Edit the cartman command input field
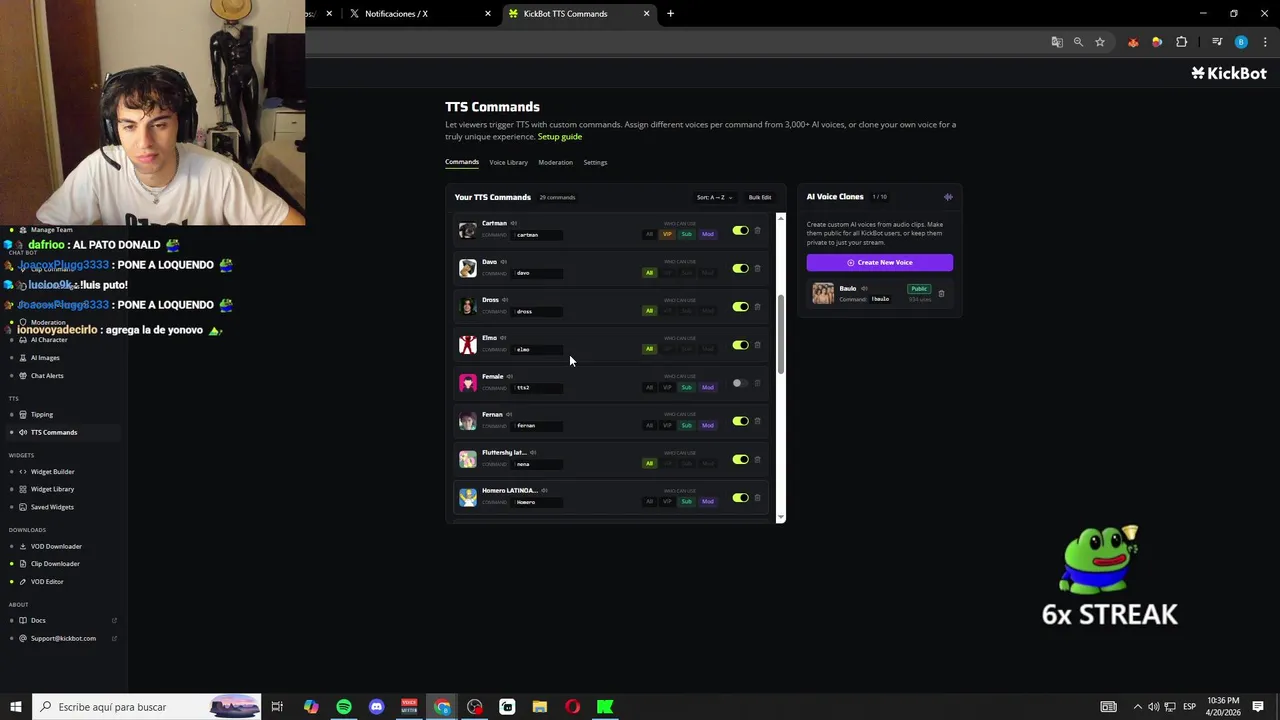 [537, 235]
